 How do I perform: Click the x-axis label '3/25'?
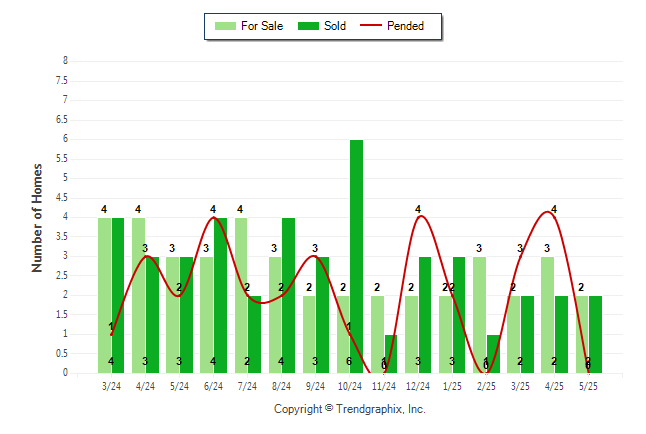520,386
